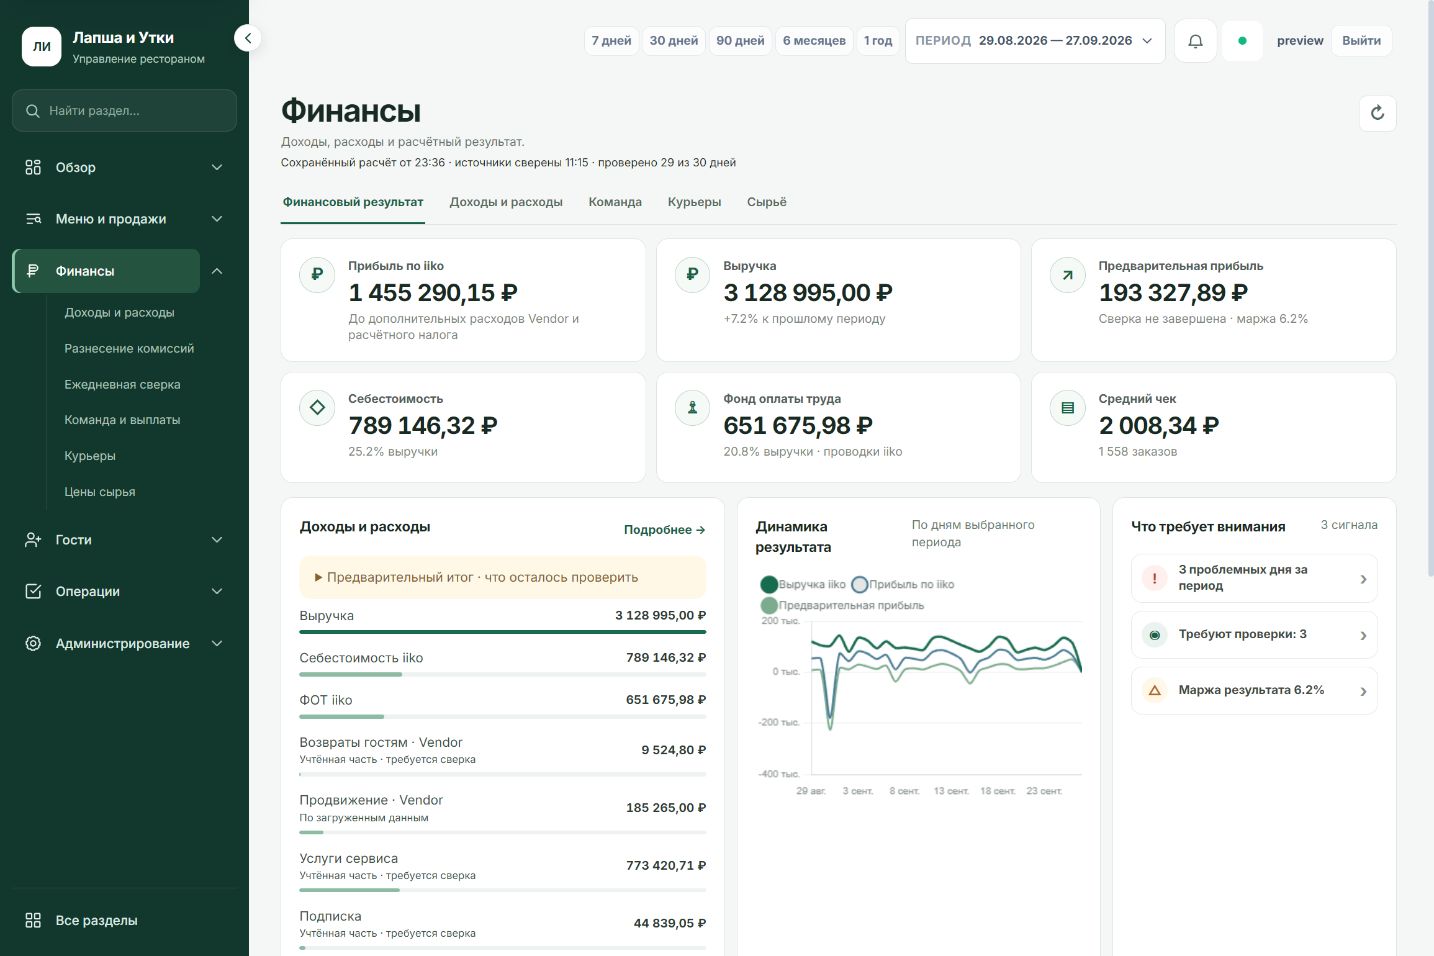The image size is (1434, 956).
Task: Click the ruble icon on the Выручка card
Action: [692, 274]
